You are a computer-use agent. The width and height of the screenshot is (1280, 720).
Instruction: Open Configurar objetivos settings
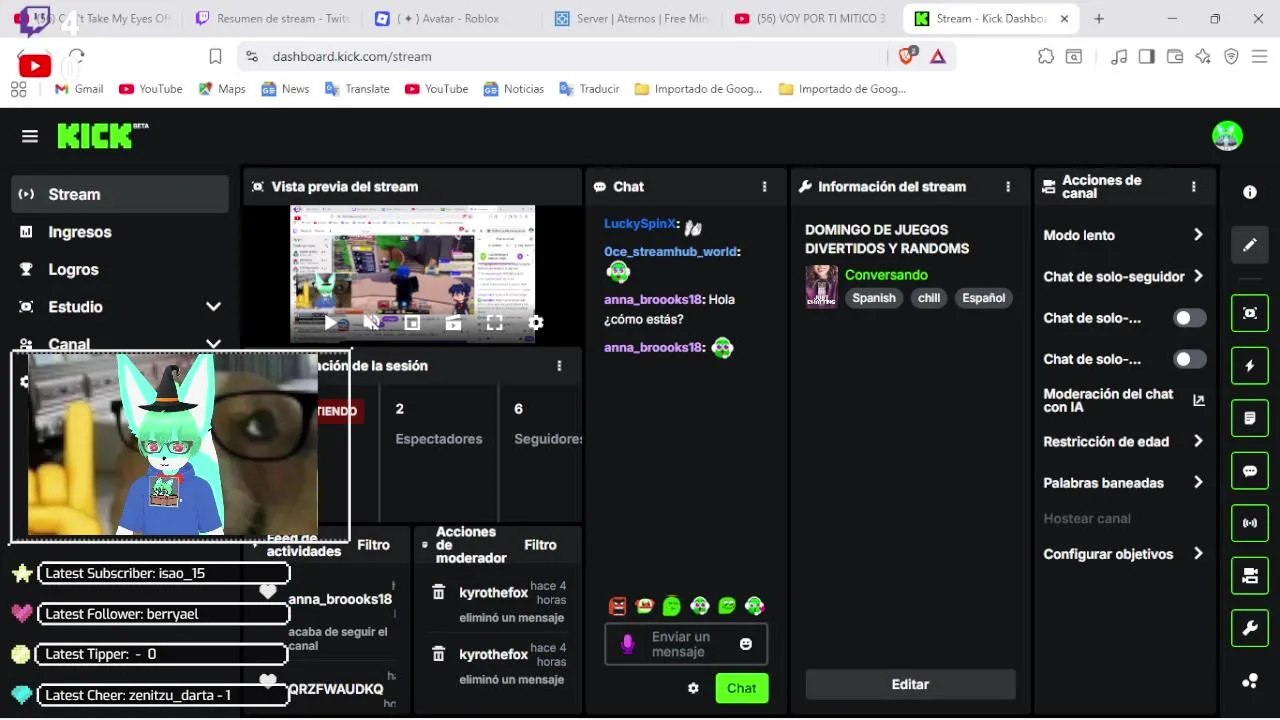point(1123,554)
